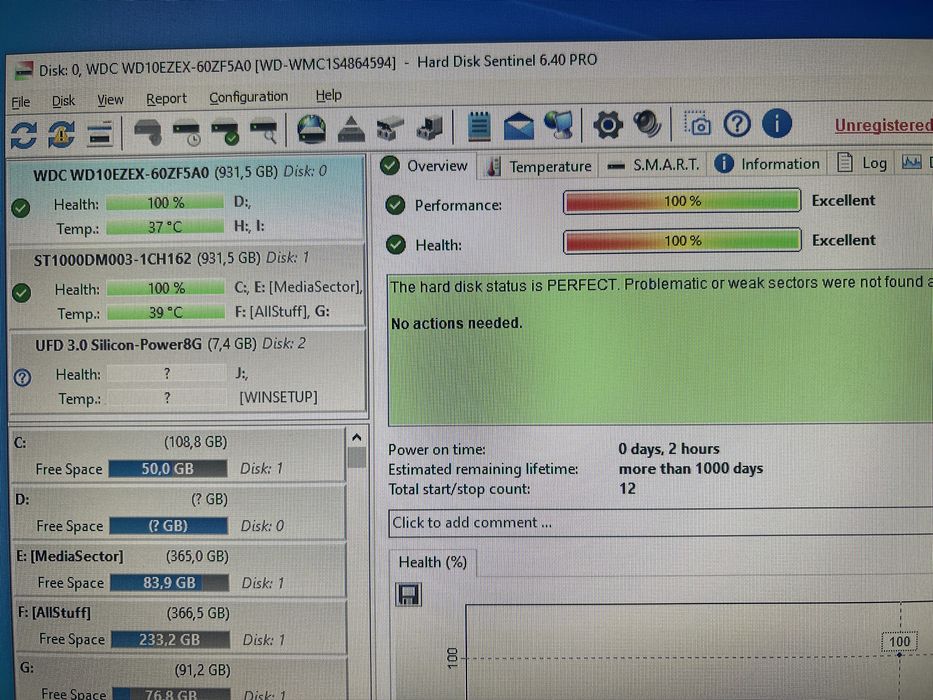This screenshot has width=933, height=700.
Task: Click the green check icon for WDC disk
Action: (x=21, y=208)
